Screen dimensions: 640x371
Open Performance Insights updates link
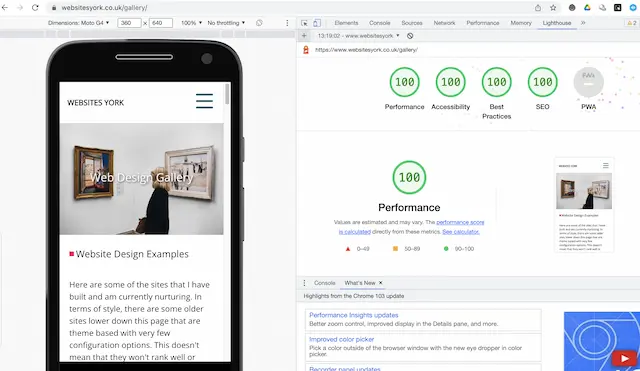point(353,315)
